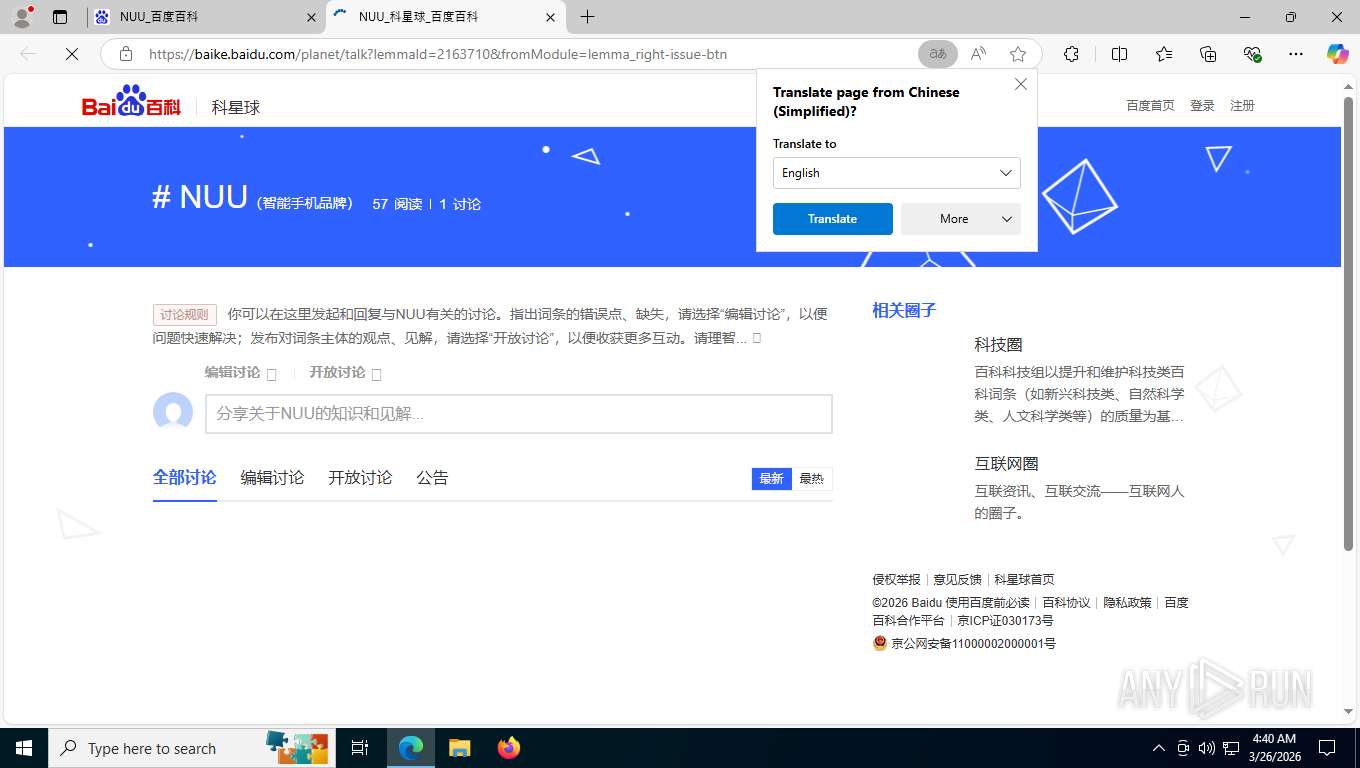Open Split screen icon
Image resolution: width=1360 pixels, height=768 pixels.
[x=1119, y=54]
